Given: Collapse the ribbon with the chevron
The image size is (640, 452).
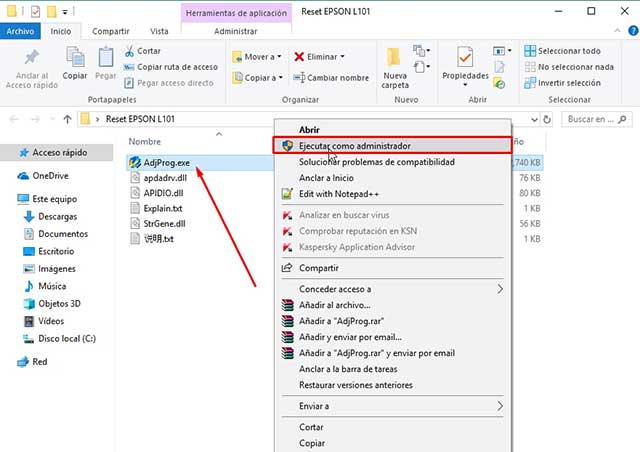Looking at the screenshot, I should [618, 31].
